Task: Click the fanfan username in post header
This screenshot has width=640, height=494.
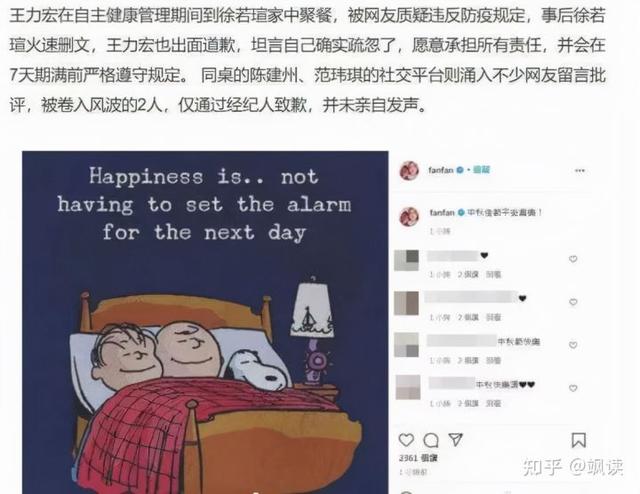Action: [441, 170]
